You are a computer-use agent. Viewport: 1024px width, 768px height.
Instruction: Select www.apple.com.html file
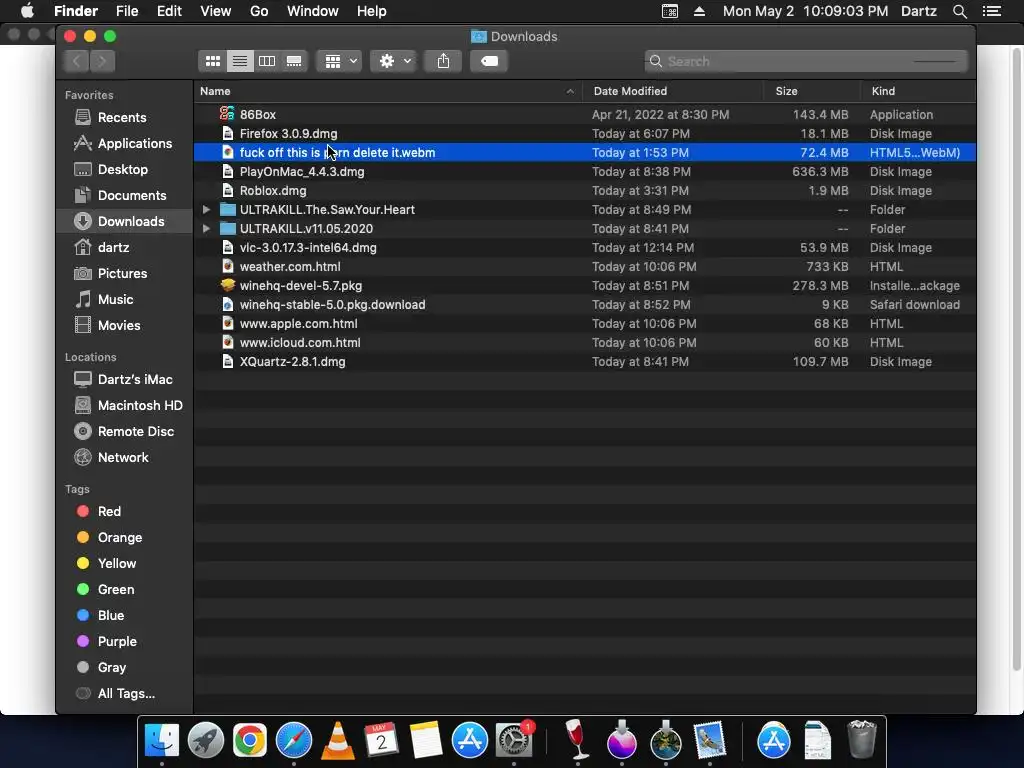584,323
